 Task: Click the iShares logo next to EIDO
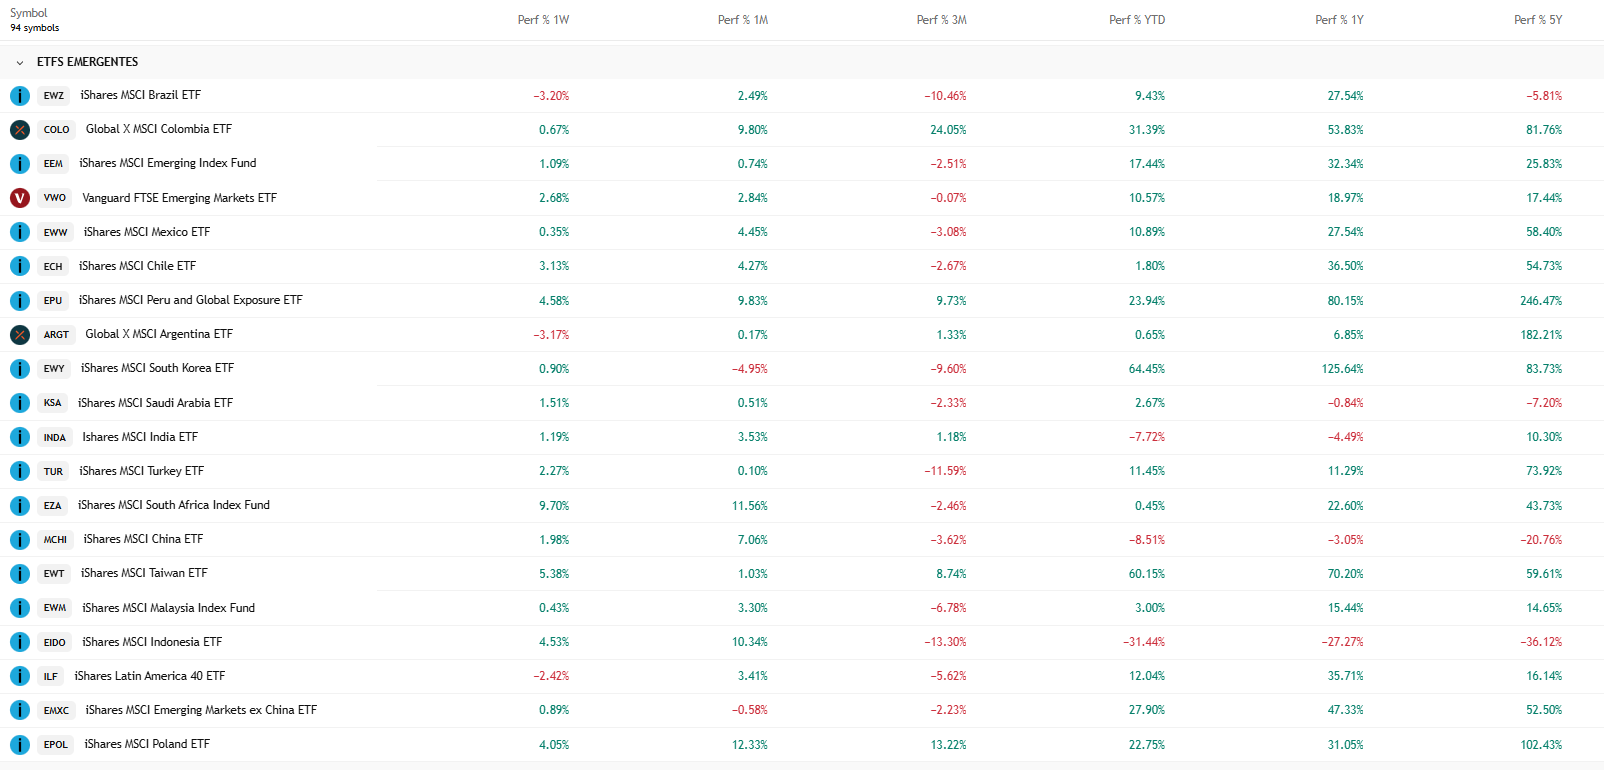point(19,642)
